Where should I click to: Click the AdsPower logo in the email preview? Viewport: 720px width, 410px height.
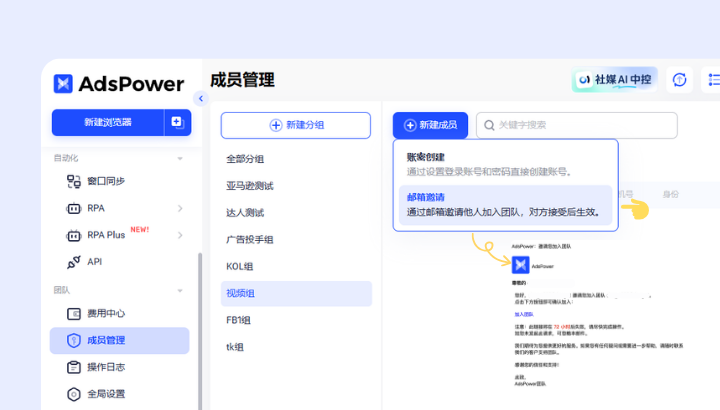(x=520, y=265)
